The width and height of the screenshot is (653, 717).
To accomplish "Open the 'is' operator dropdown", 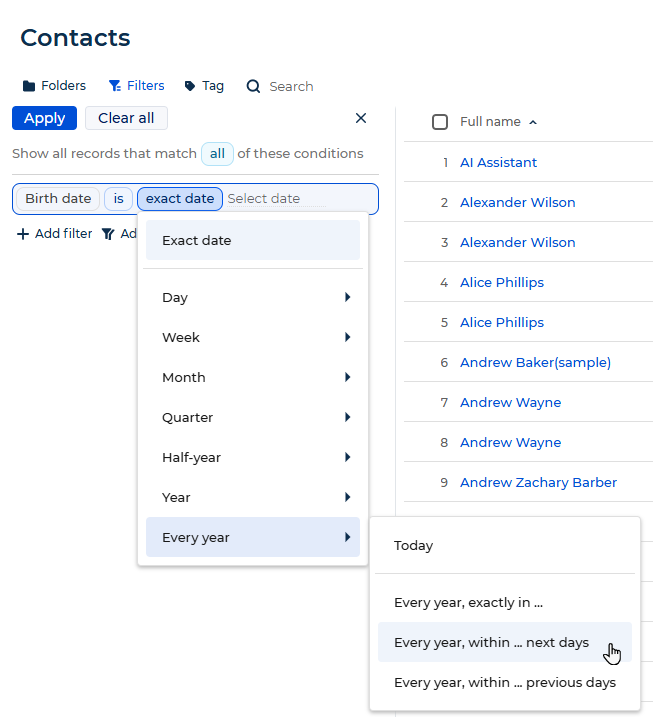I will coord(118,199).
